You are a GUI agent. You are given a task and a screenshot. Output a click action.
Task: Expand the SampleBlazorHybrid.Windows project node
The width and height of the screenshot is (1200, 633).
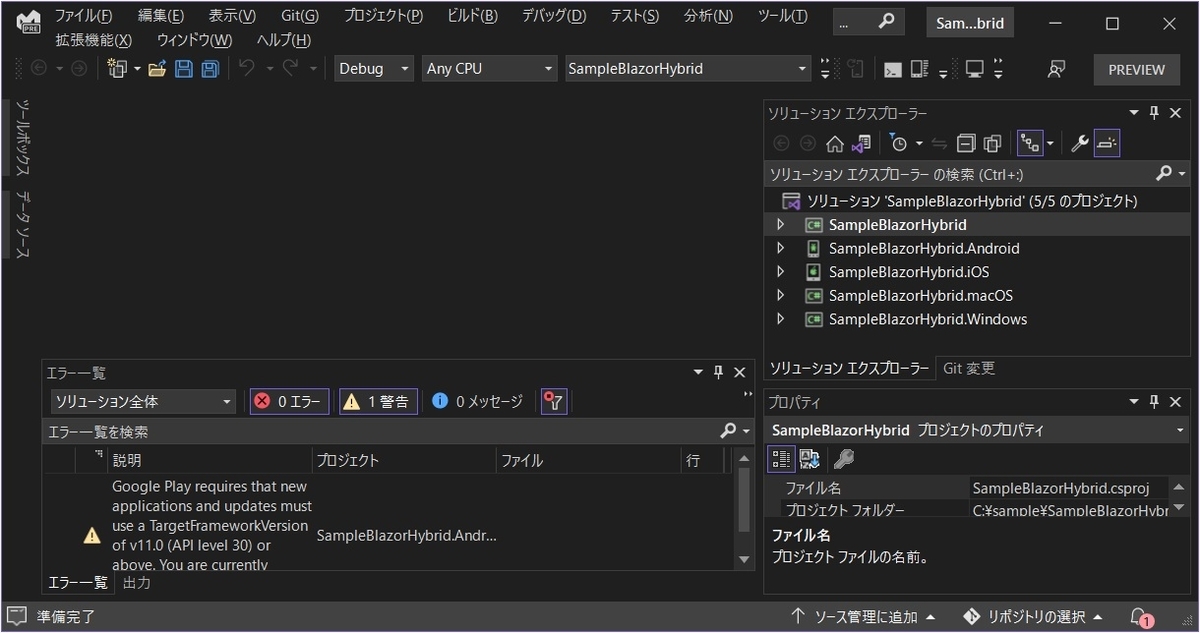click(781, 320)
